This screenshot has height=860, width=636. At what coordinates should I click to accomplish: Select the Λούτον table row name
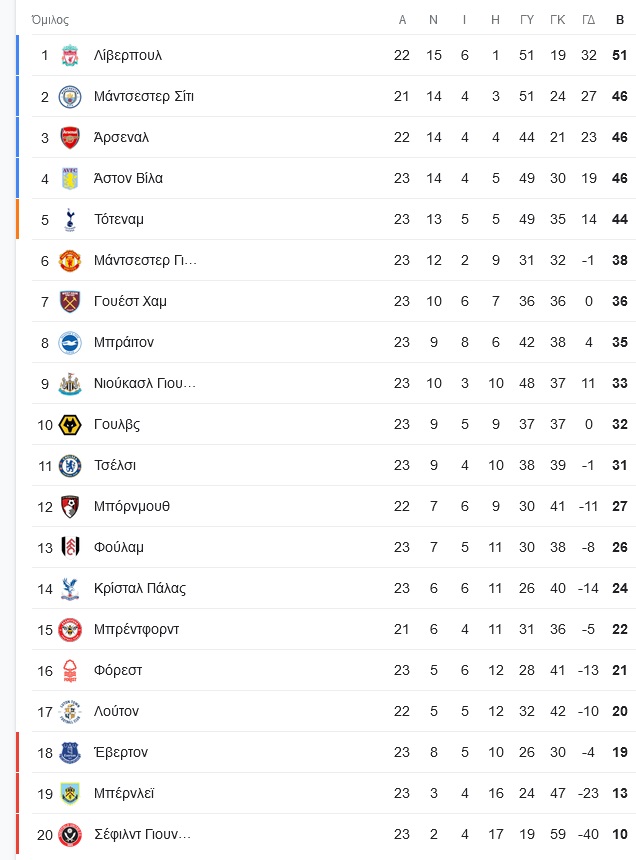tap(116, 711)
